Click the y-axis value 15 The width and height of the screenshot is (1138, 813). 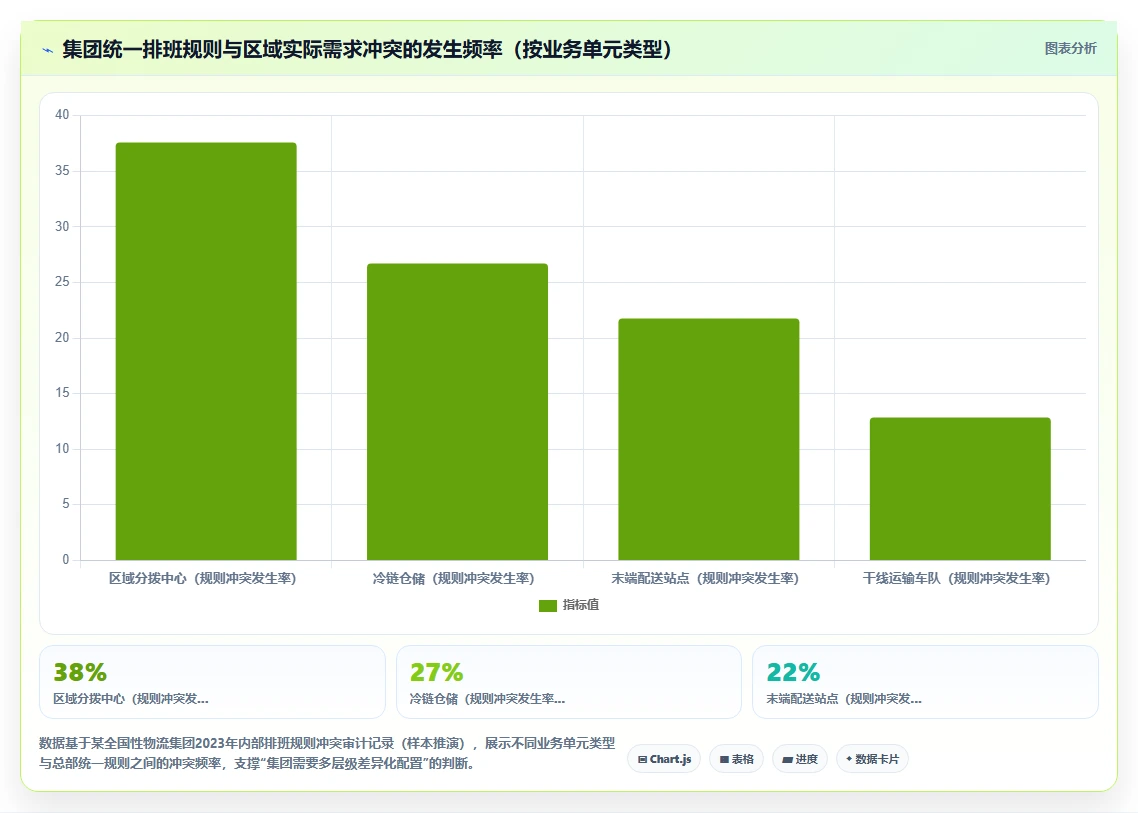point(62,393)
